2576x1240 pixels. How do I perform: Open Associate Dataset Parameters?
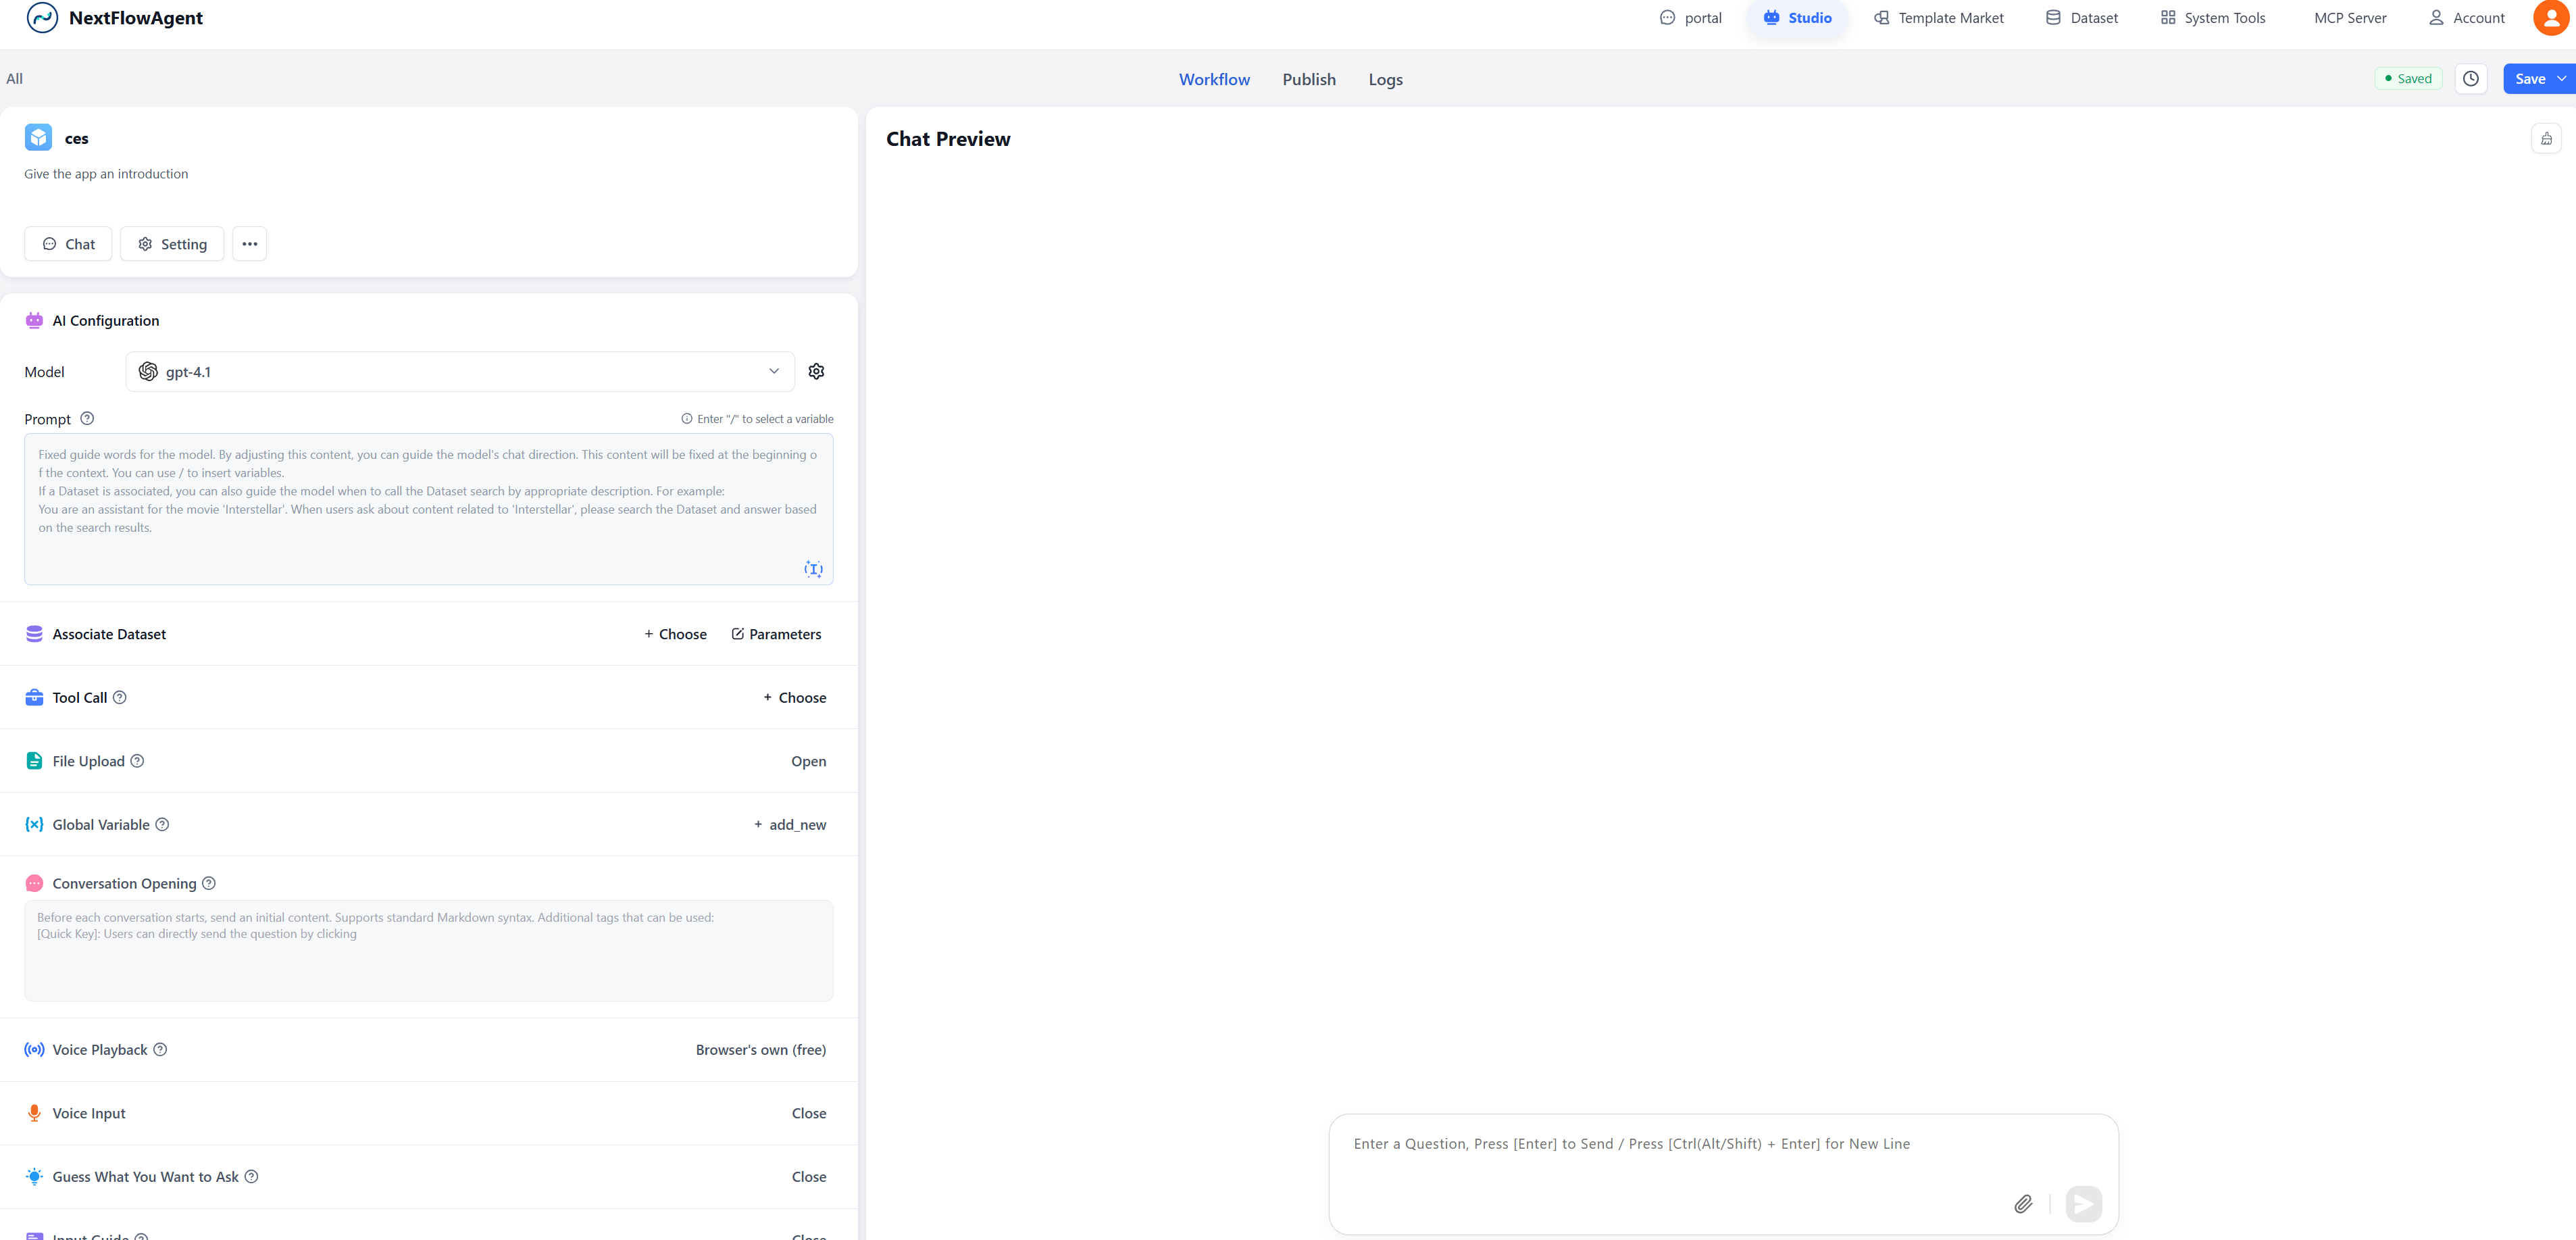tap(777, 633)
